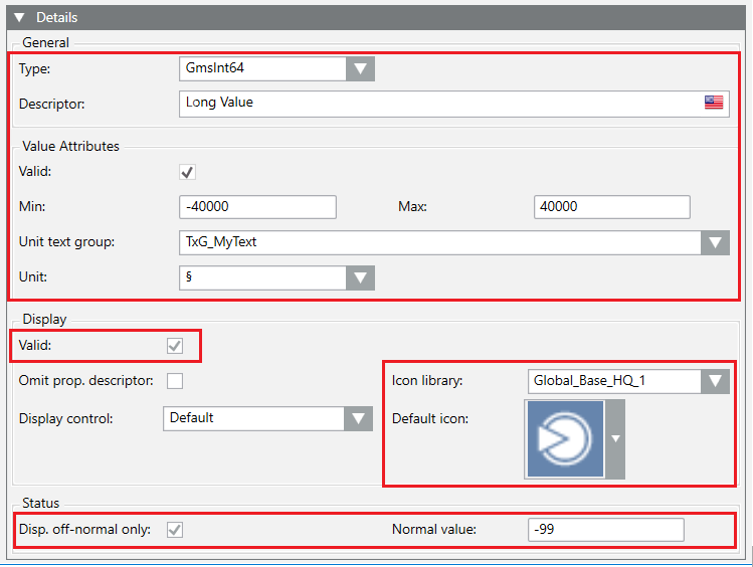Expand the Display control dropdown

click(358, 418)
